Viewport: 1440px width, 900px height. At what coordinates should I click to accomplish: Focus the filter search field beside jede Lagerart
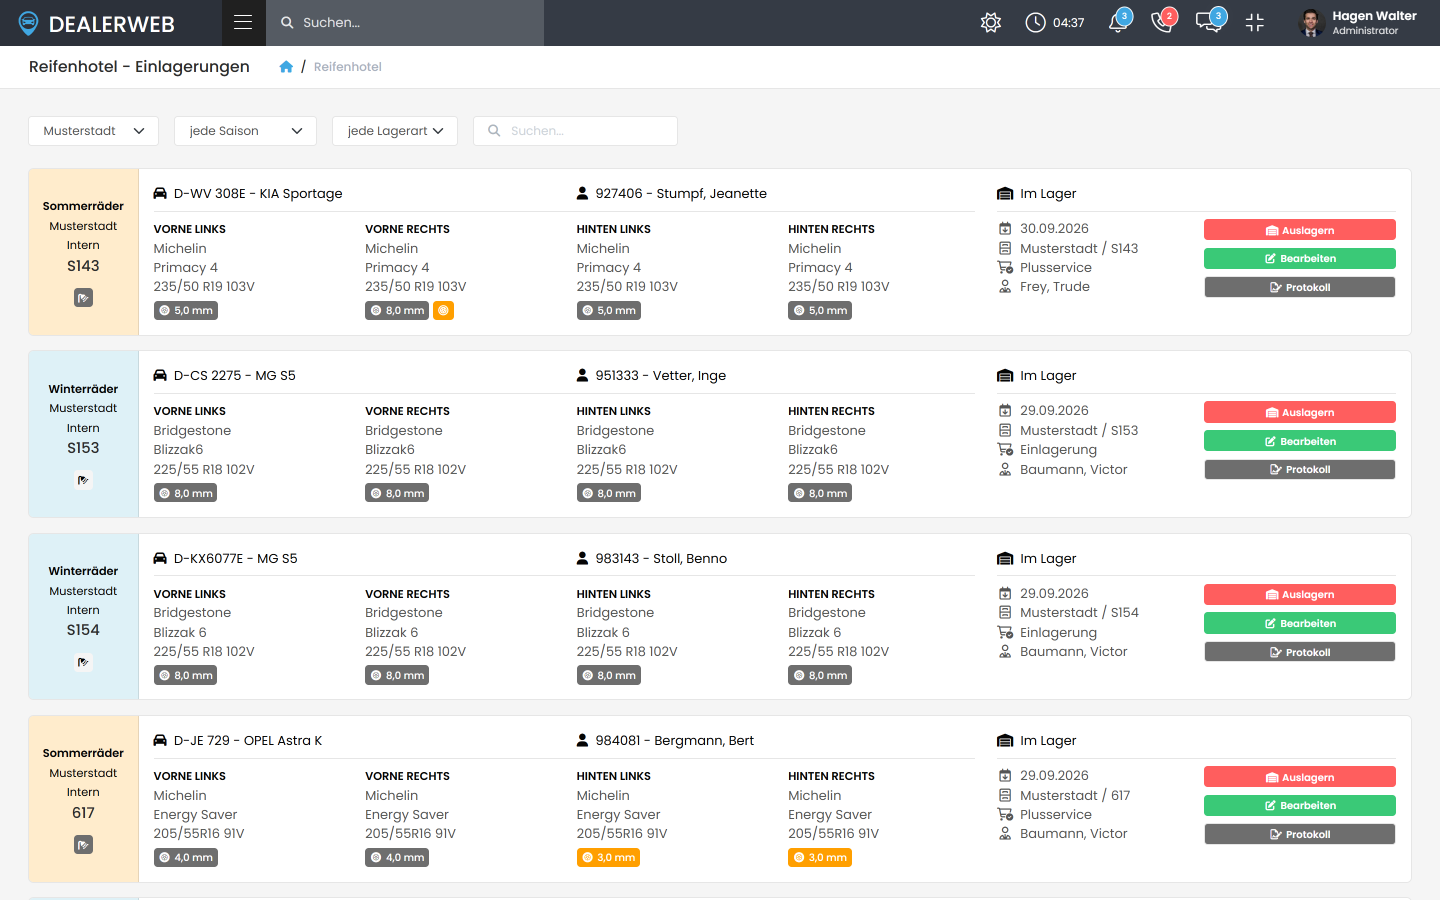[x=575, y=131]
